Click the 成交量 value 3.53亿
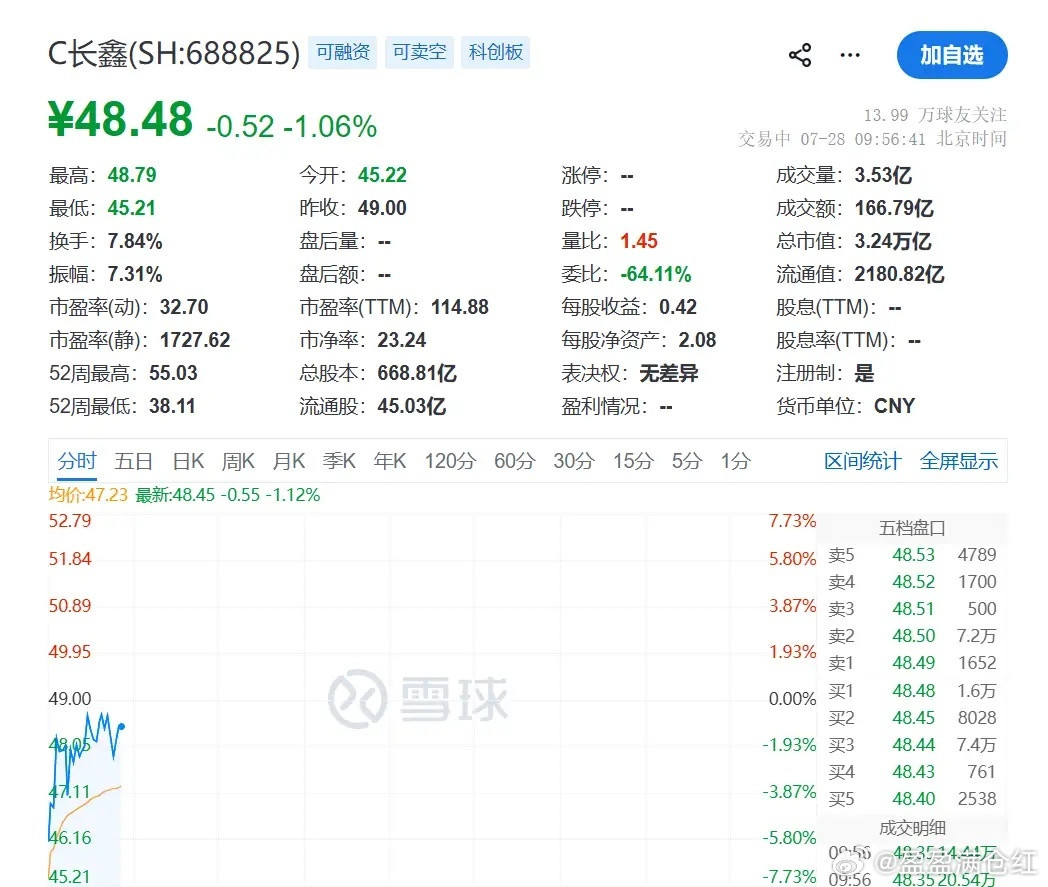Screen dimensions: 1048x887 [883, 175]
